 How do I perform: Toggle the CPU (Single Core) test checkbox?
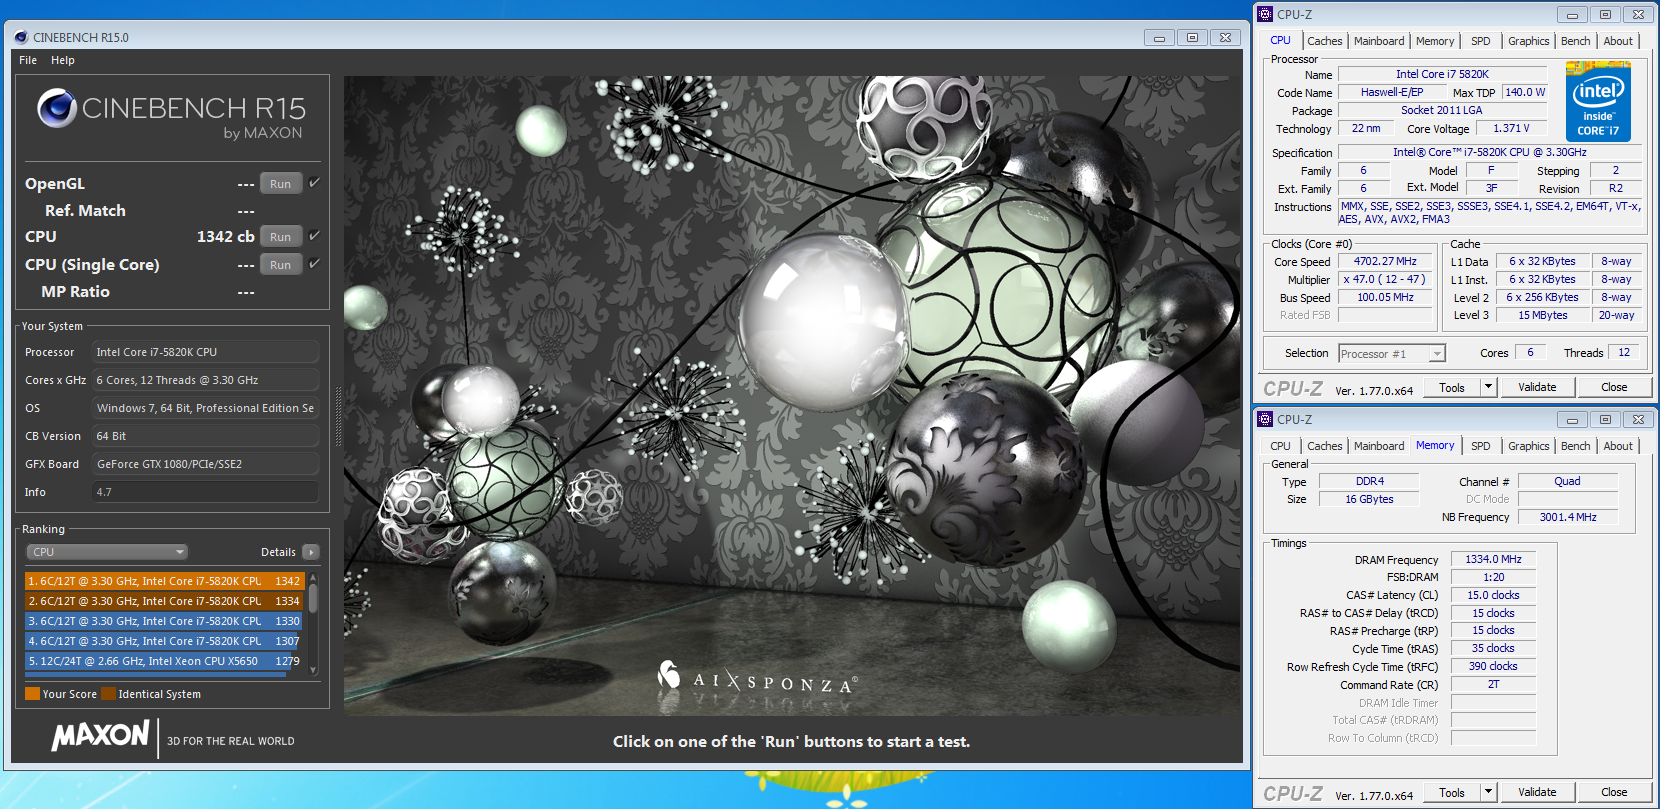click(x=314, y=264)
